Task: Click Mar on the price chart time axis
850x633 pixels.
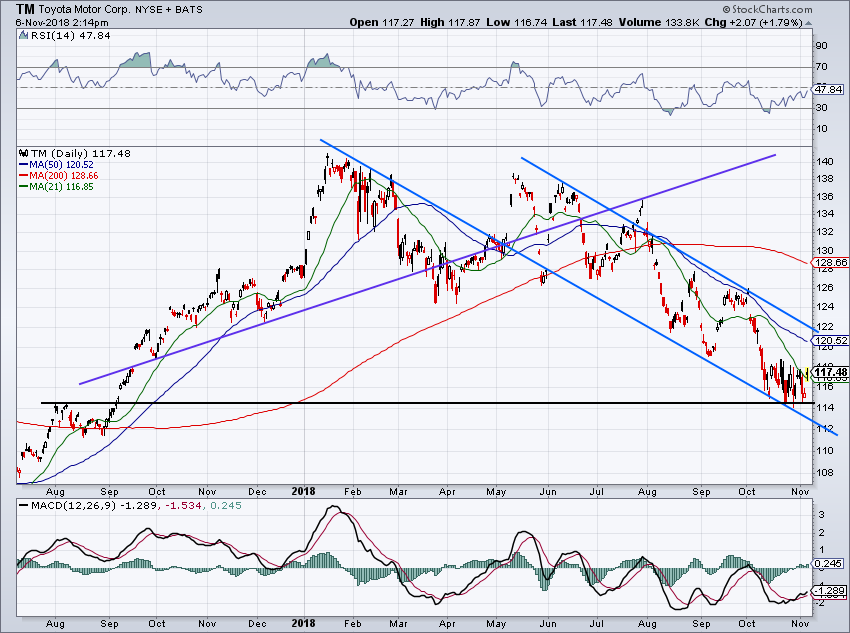Action: (398, 492)
